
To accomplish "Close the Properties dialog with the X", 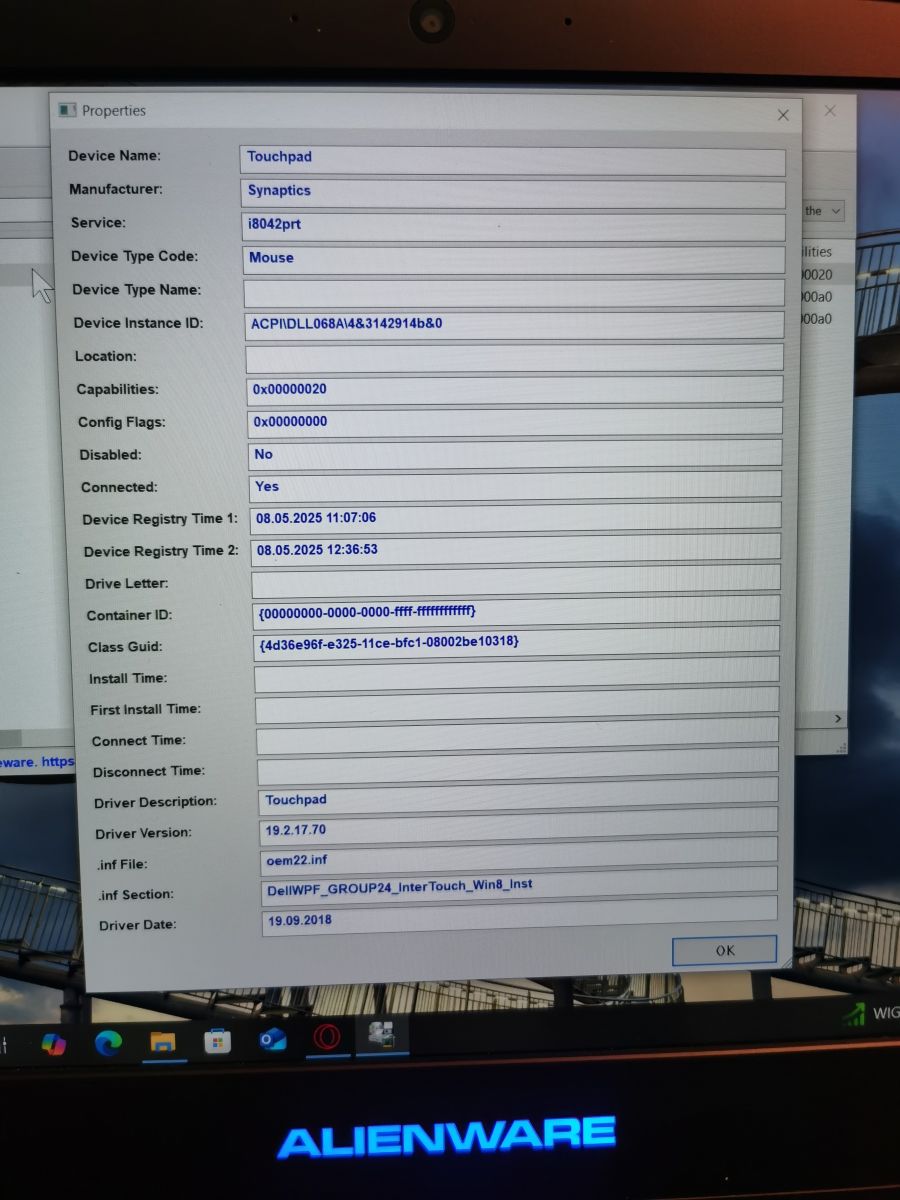I will click(x=783, y=115).
